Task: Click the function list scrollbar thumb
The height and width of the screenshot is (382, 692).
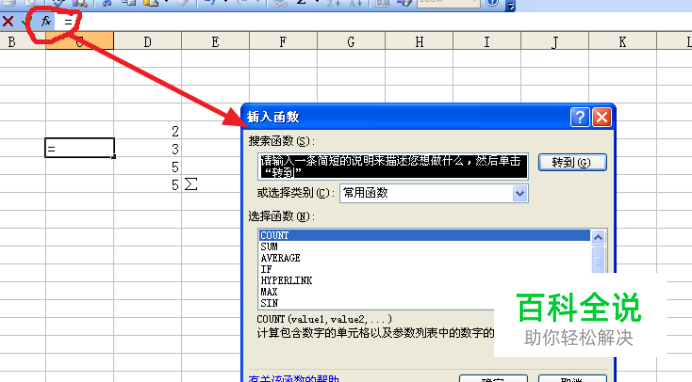Action: (598, 260)
